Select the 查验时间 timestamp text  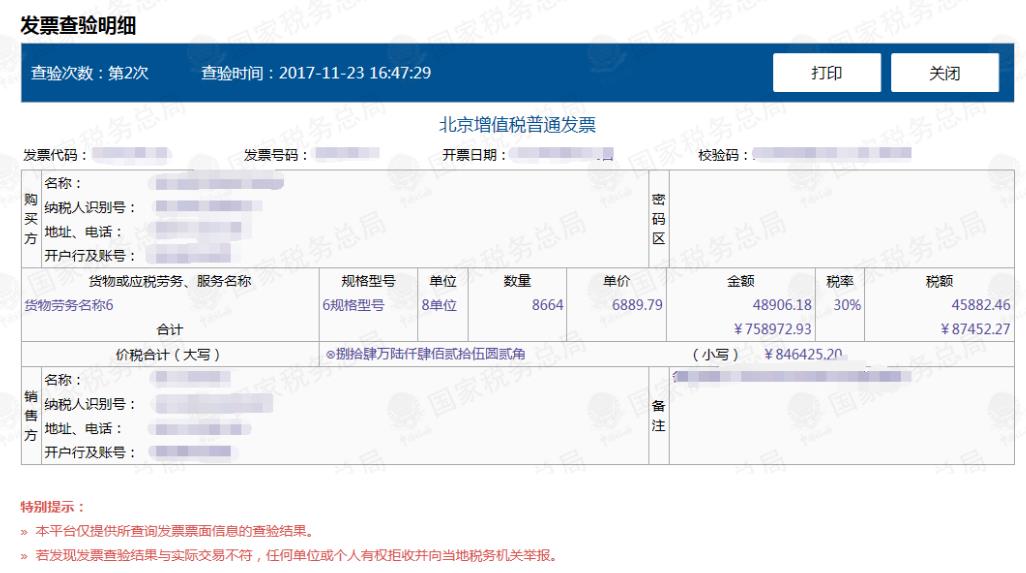pyautogui.click(x=316, y=73)
